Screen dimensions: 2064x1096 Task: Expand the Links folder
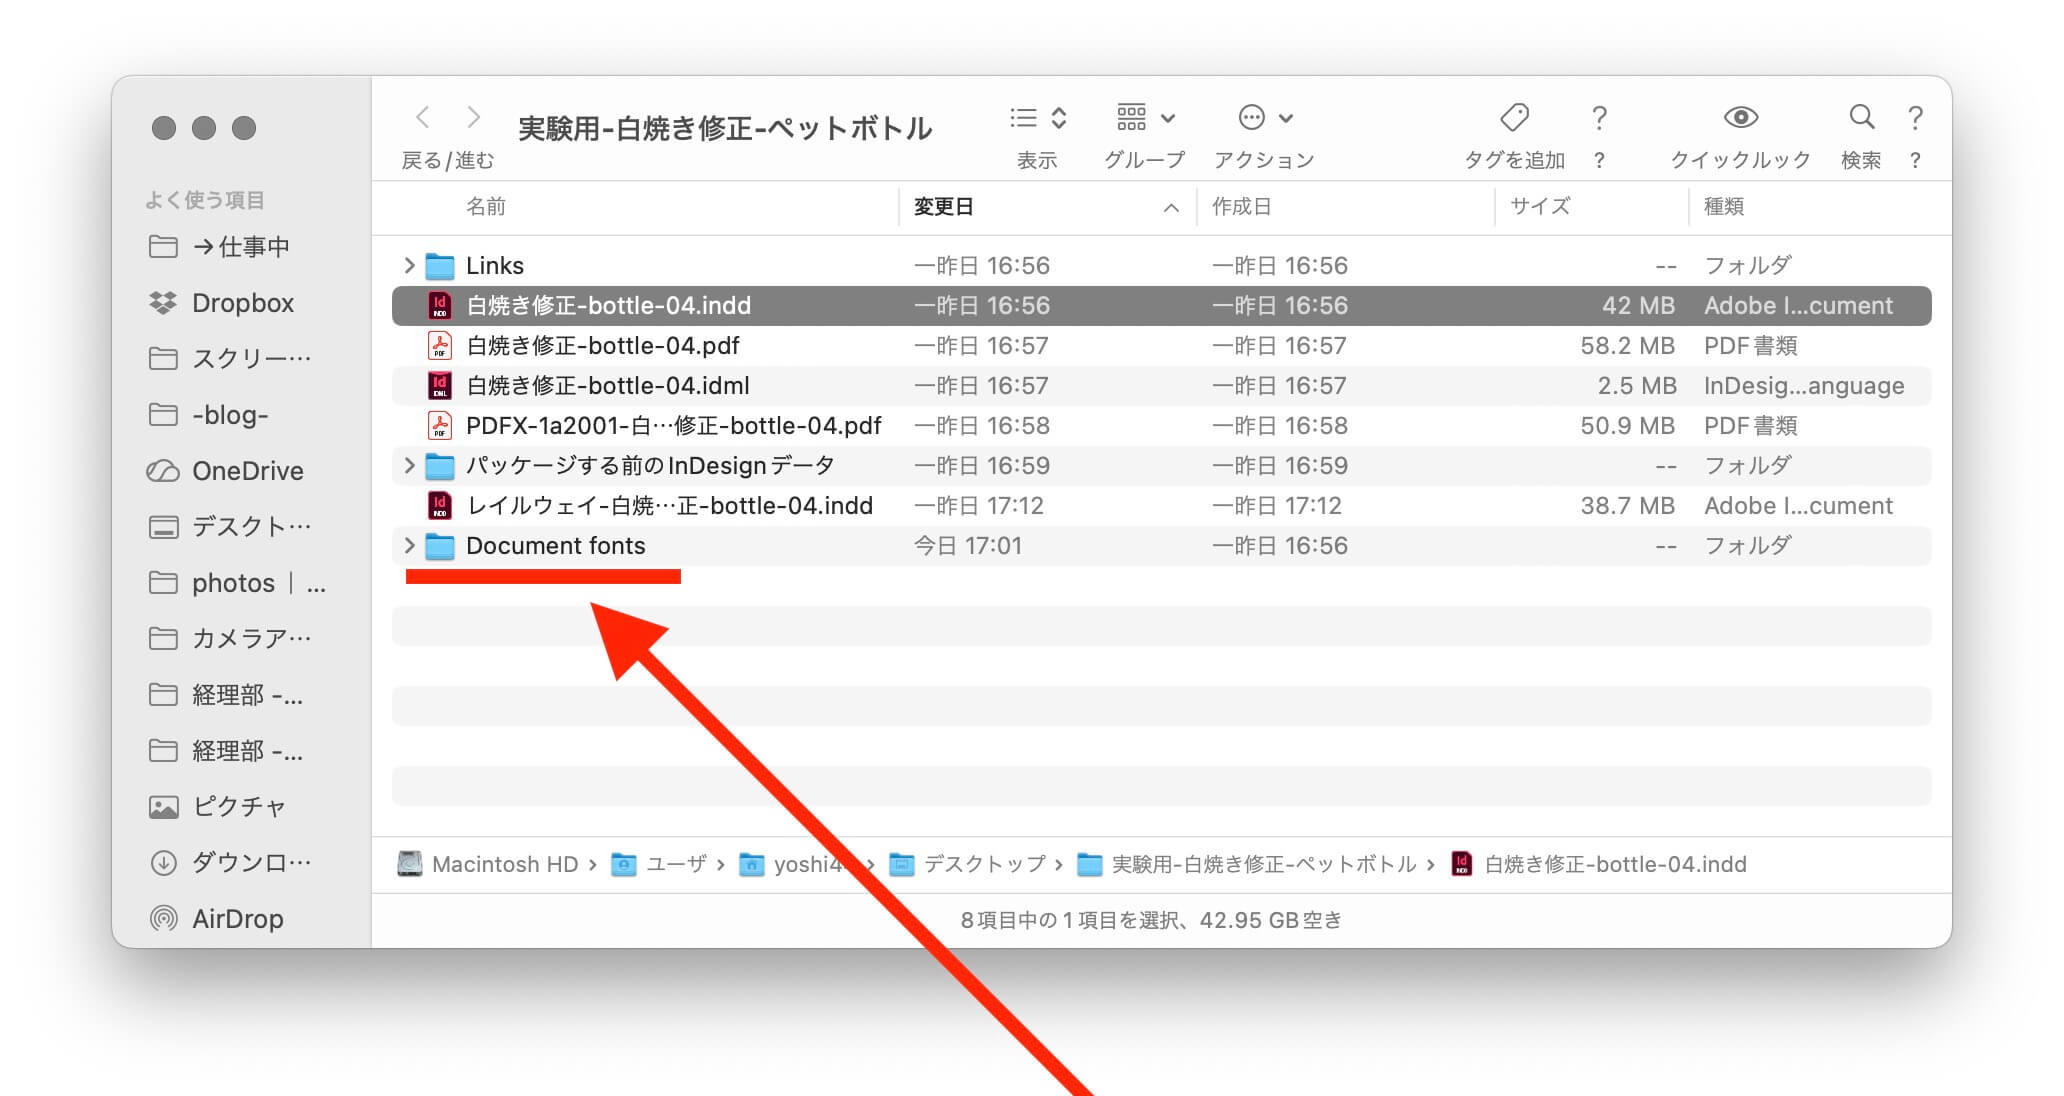tap(409, 265)
